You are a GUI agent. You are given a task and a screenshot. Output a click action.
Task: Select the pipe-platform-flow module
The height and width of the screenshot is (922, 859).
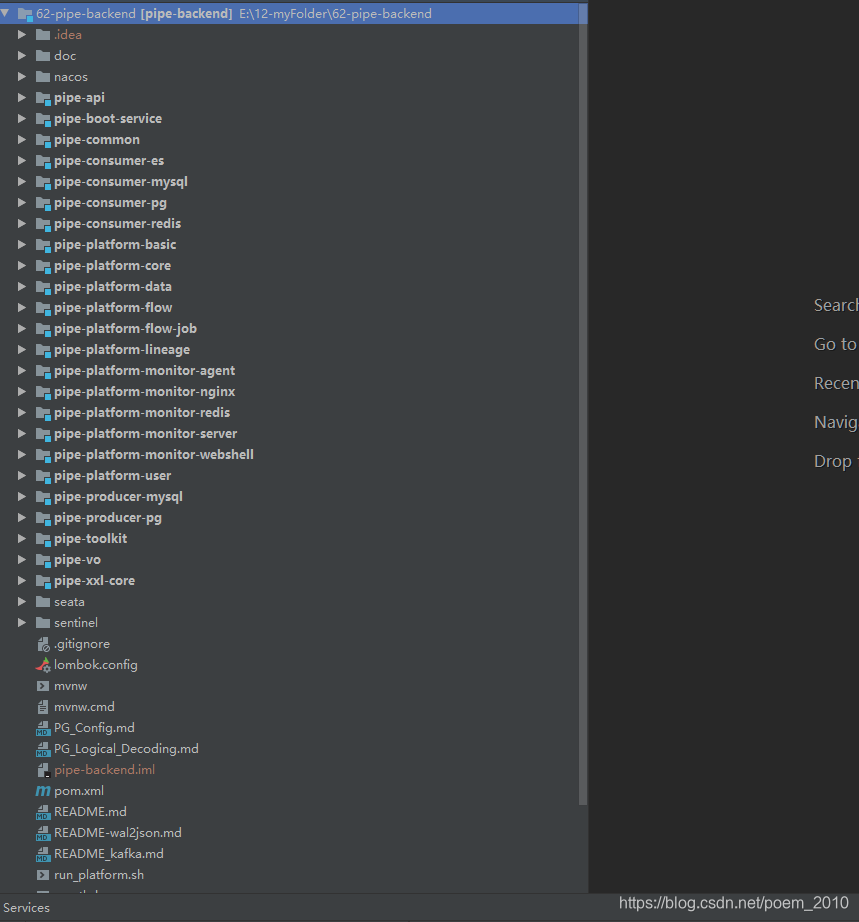pos(113,308)
